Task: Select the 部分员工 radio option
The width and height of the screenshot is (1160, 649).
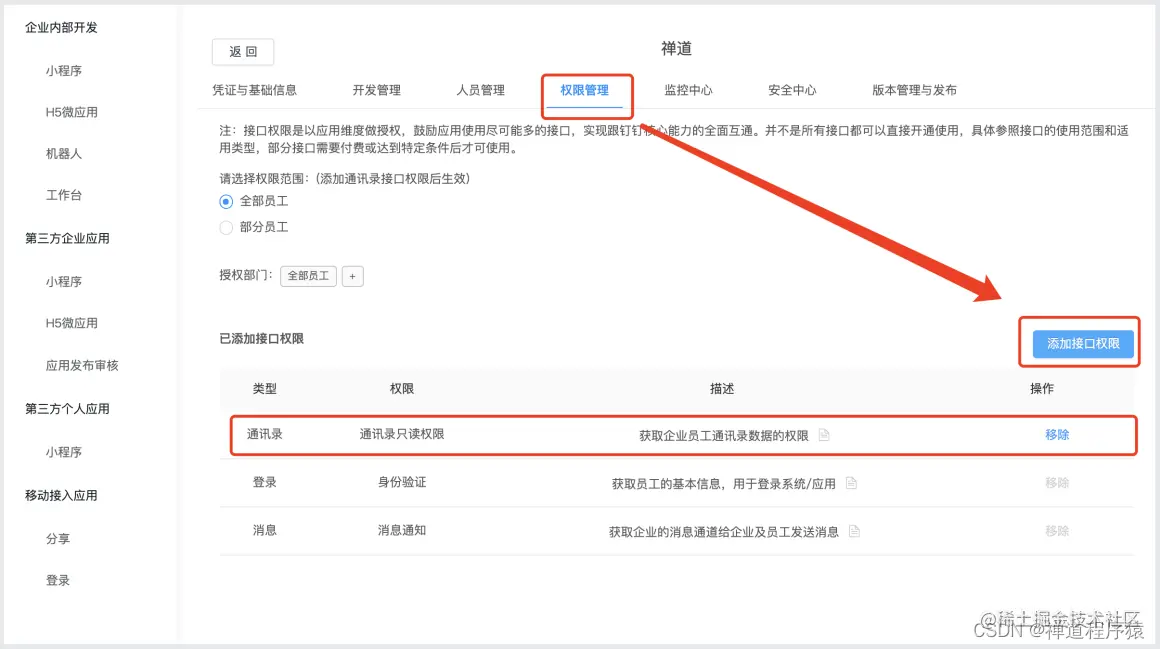Action: [x=225, y=226]
